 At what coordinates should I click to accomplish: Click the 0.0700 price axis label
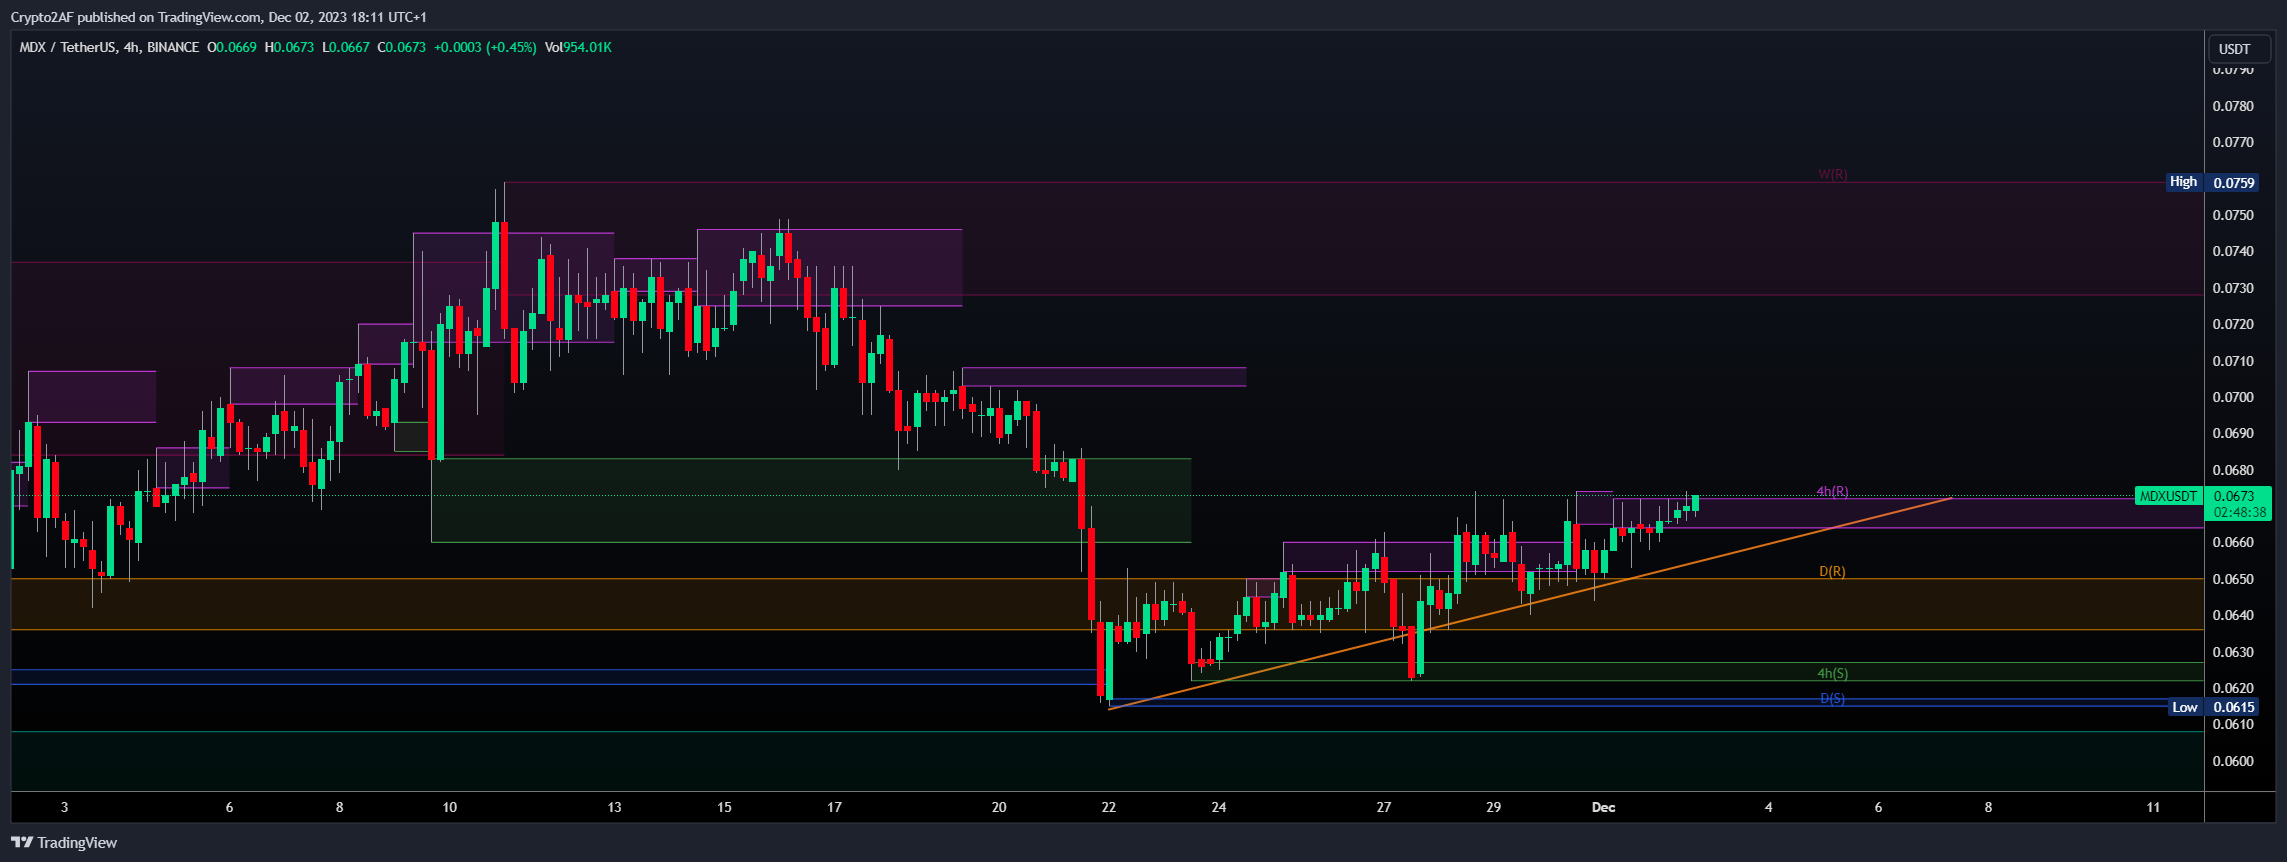pyautogui.click(x=2233, y=397)
